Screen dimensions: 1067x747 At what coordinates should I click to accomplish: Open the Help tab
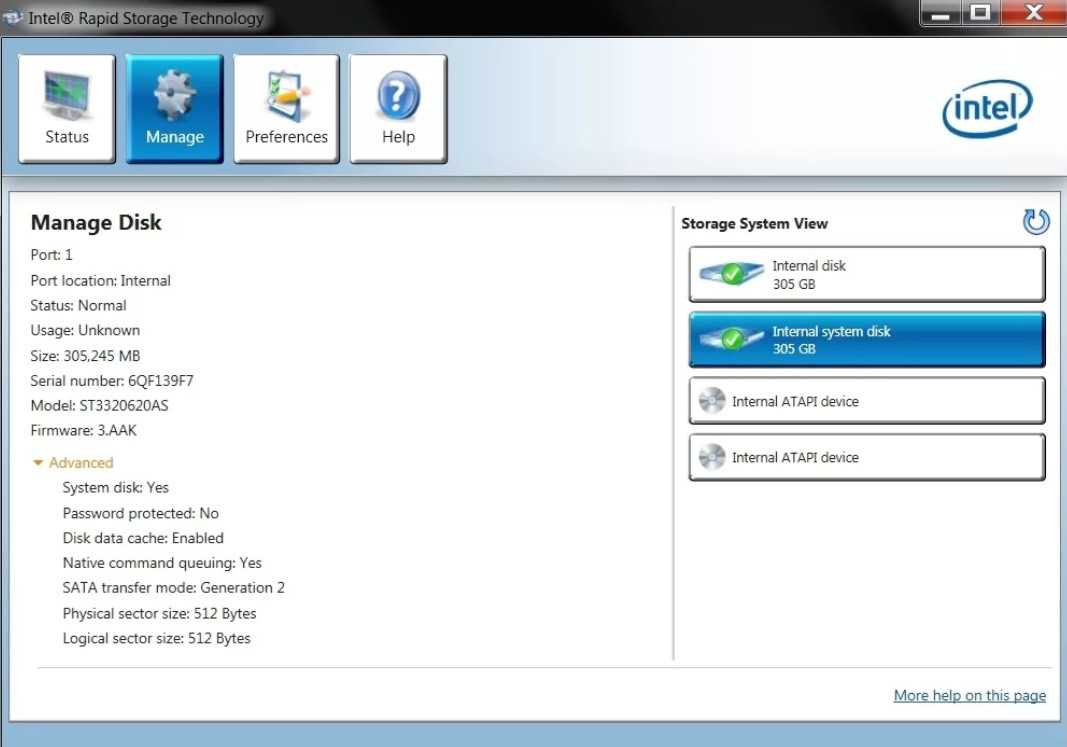398,109
